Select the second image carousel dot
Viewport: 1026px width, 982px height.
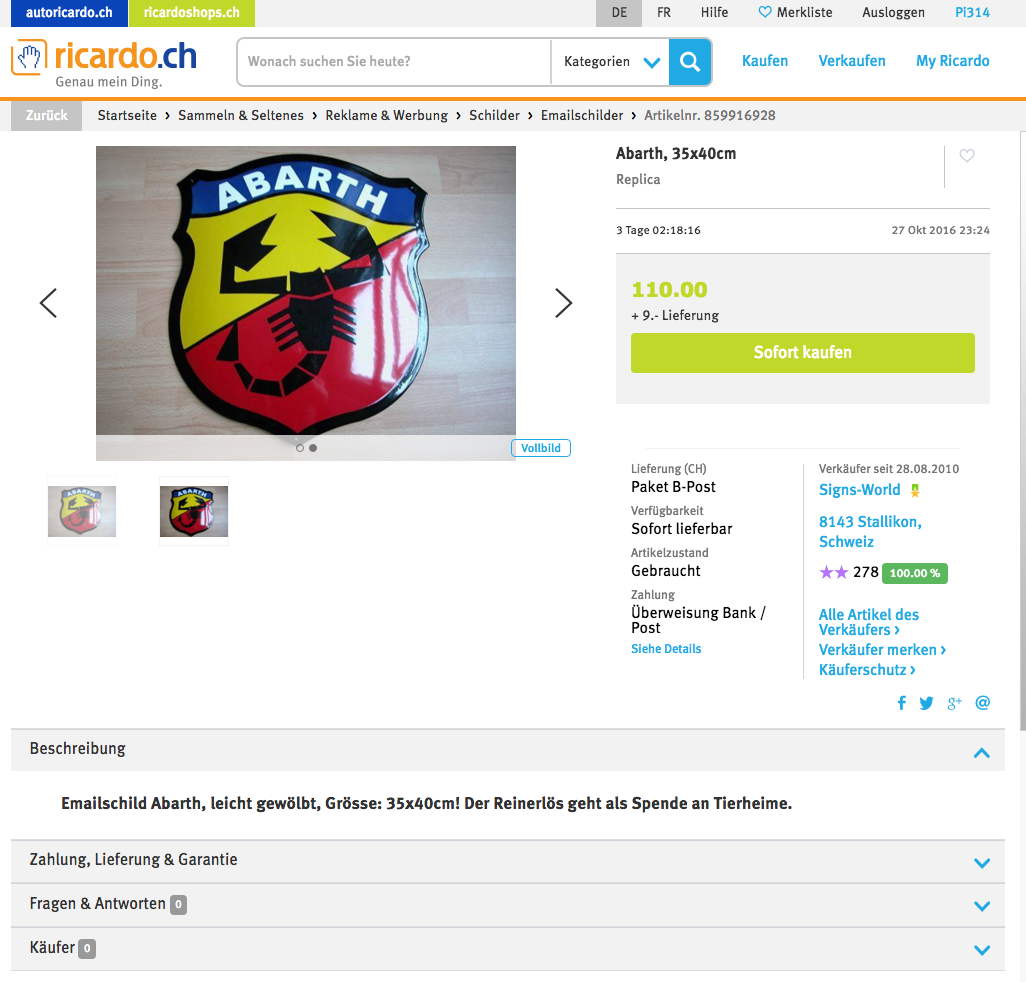(313, 448)
